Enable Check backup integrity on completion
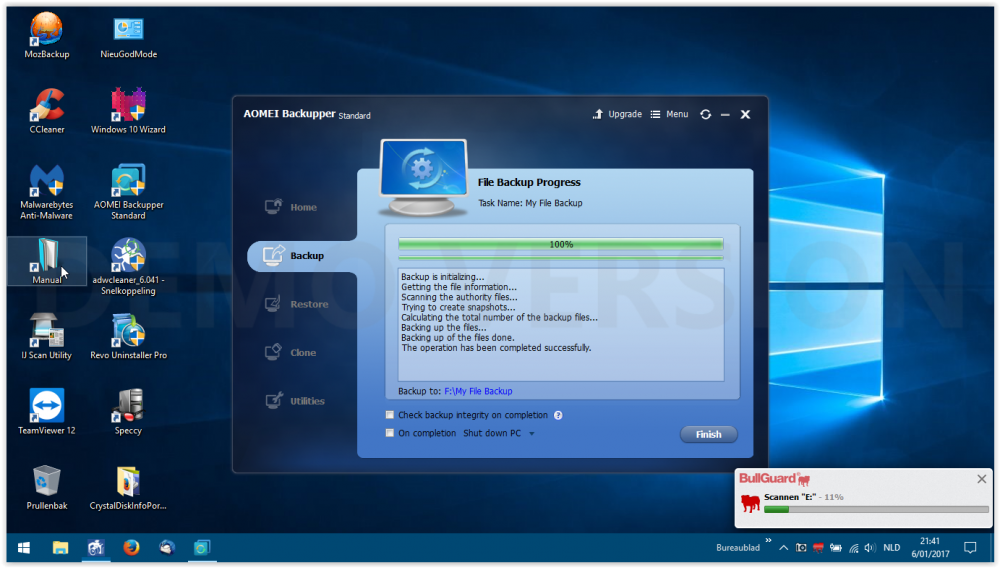 pos(390,415)
